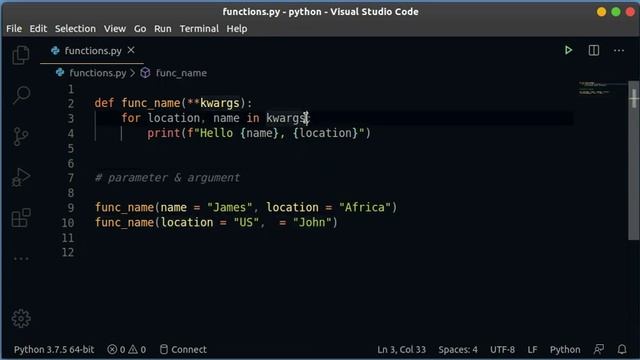
Task: Open notifications bell in status bar
Action: point(622,349)
